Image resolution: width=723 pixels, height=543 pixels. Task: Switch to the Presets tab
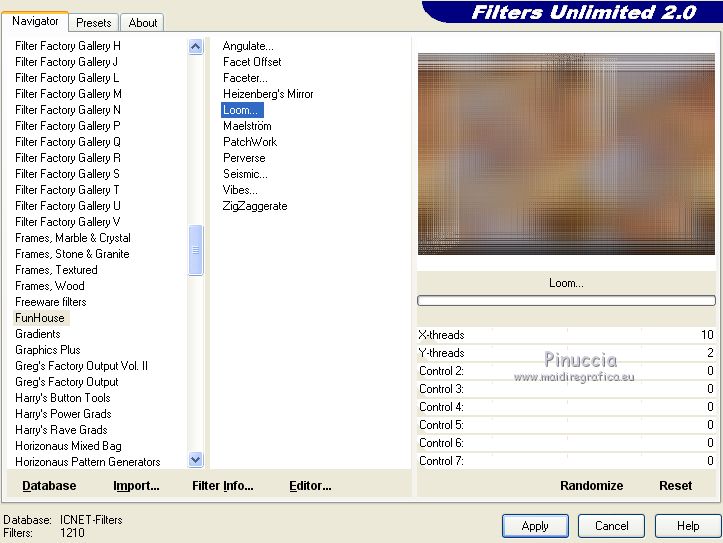tap(94, 23)
